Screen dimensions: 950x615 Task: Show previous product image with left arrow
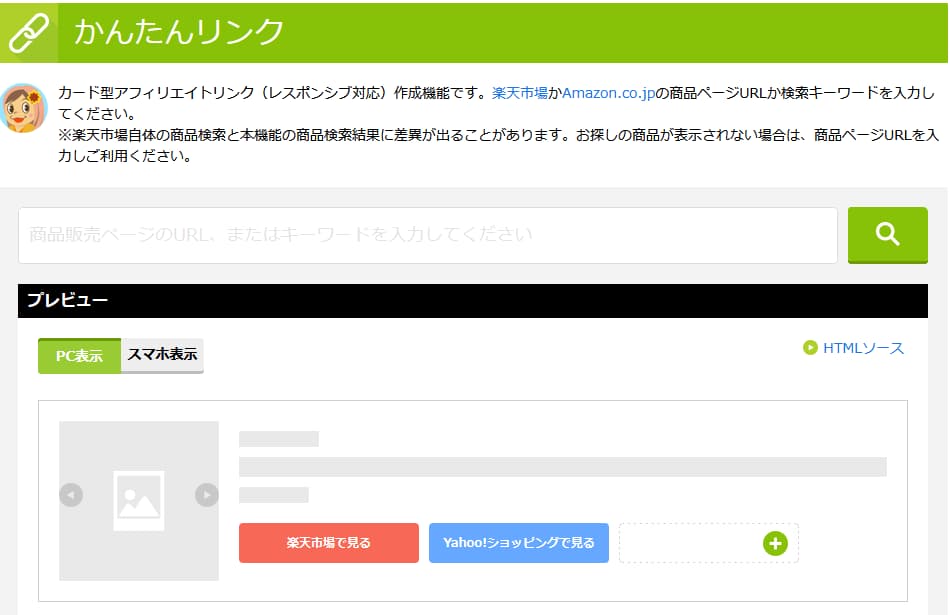tap(71, 495)
